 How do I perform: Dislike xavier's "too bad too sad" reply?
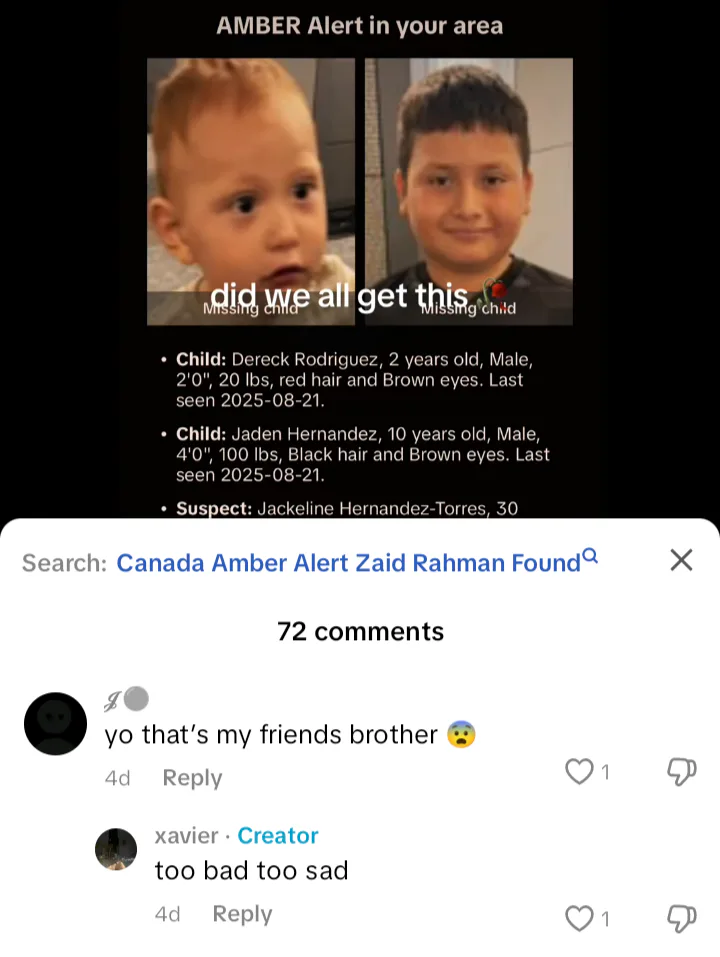click(681, 918)
